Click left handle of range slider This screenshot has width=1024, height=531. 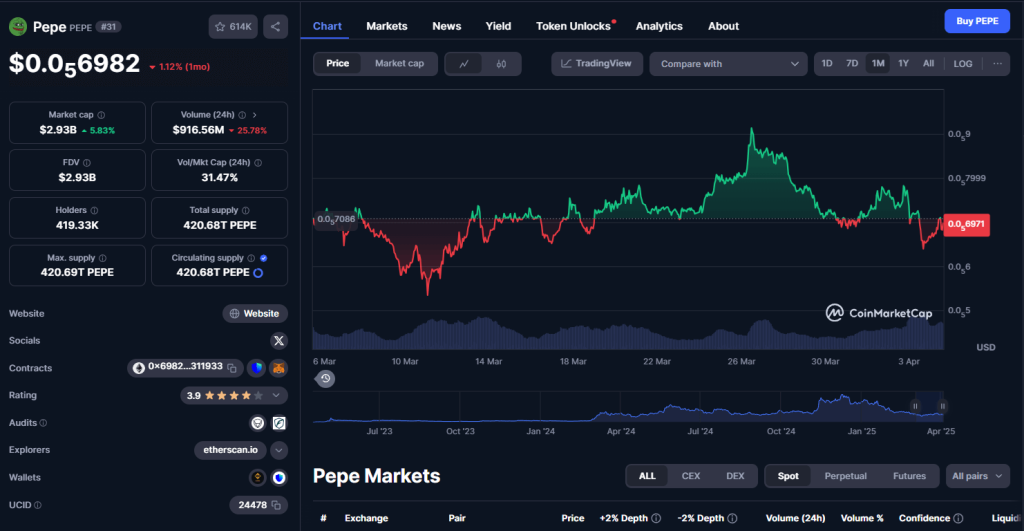[915, 406]
